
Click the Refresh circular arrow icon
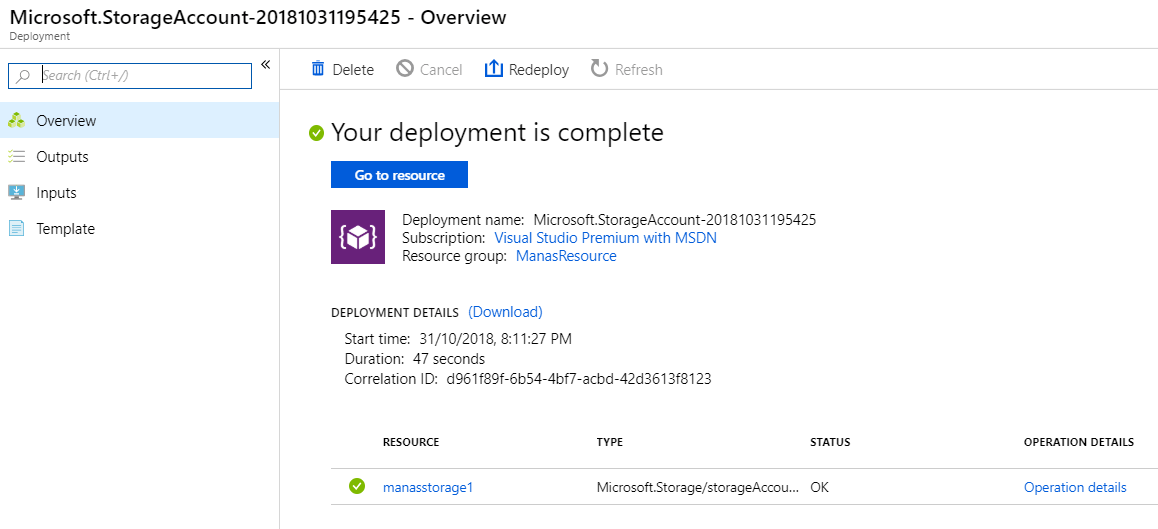pyautogui.click(x=599, y=69)
